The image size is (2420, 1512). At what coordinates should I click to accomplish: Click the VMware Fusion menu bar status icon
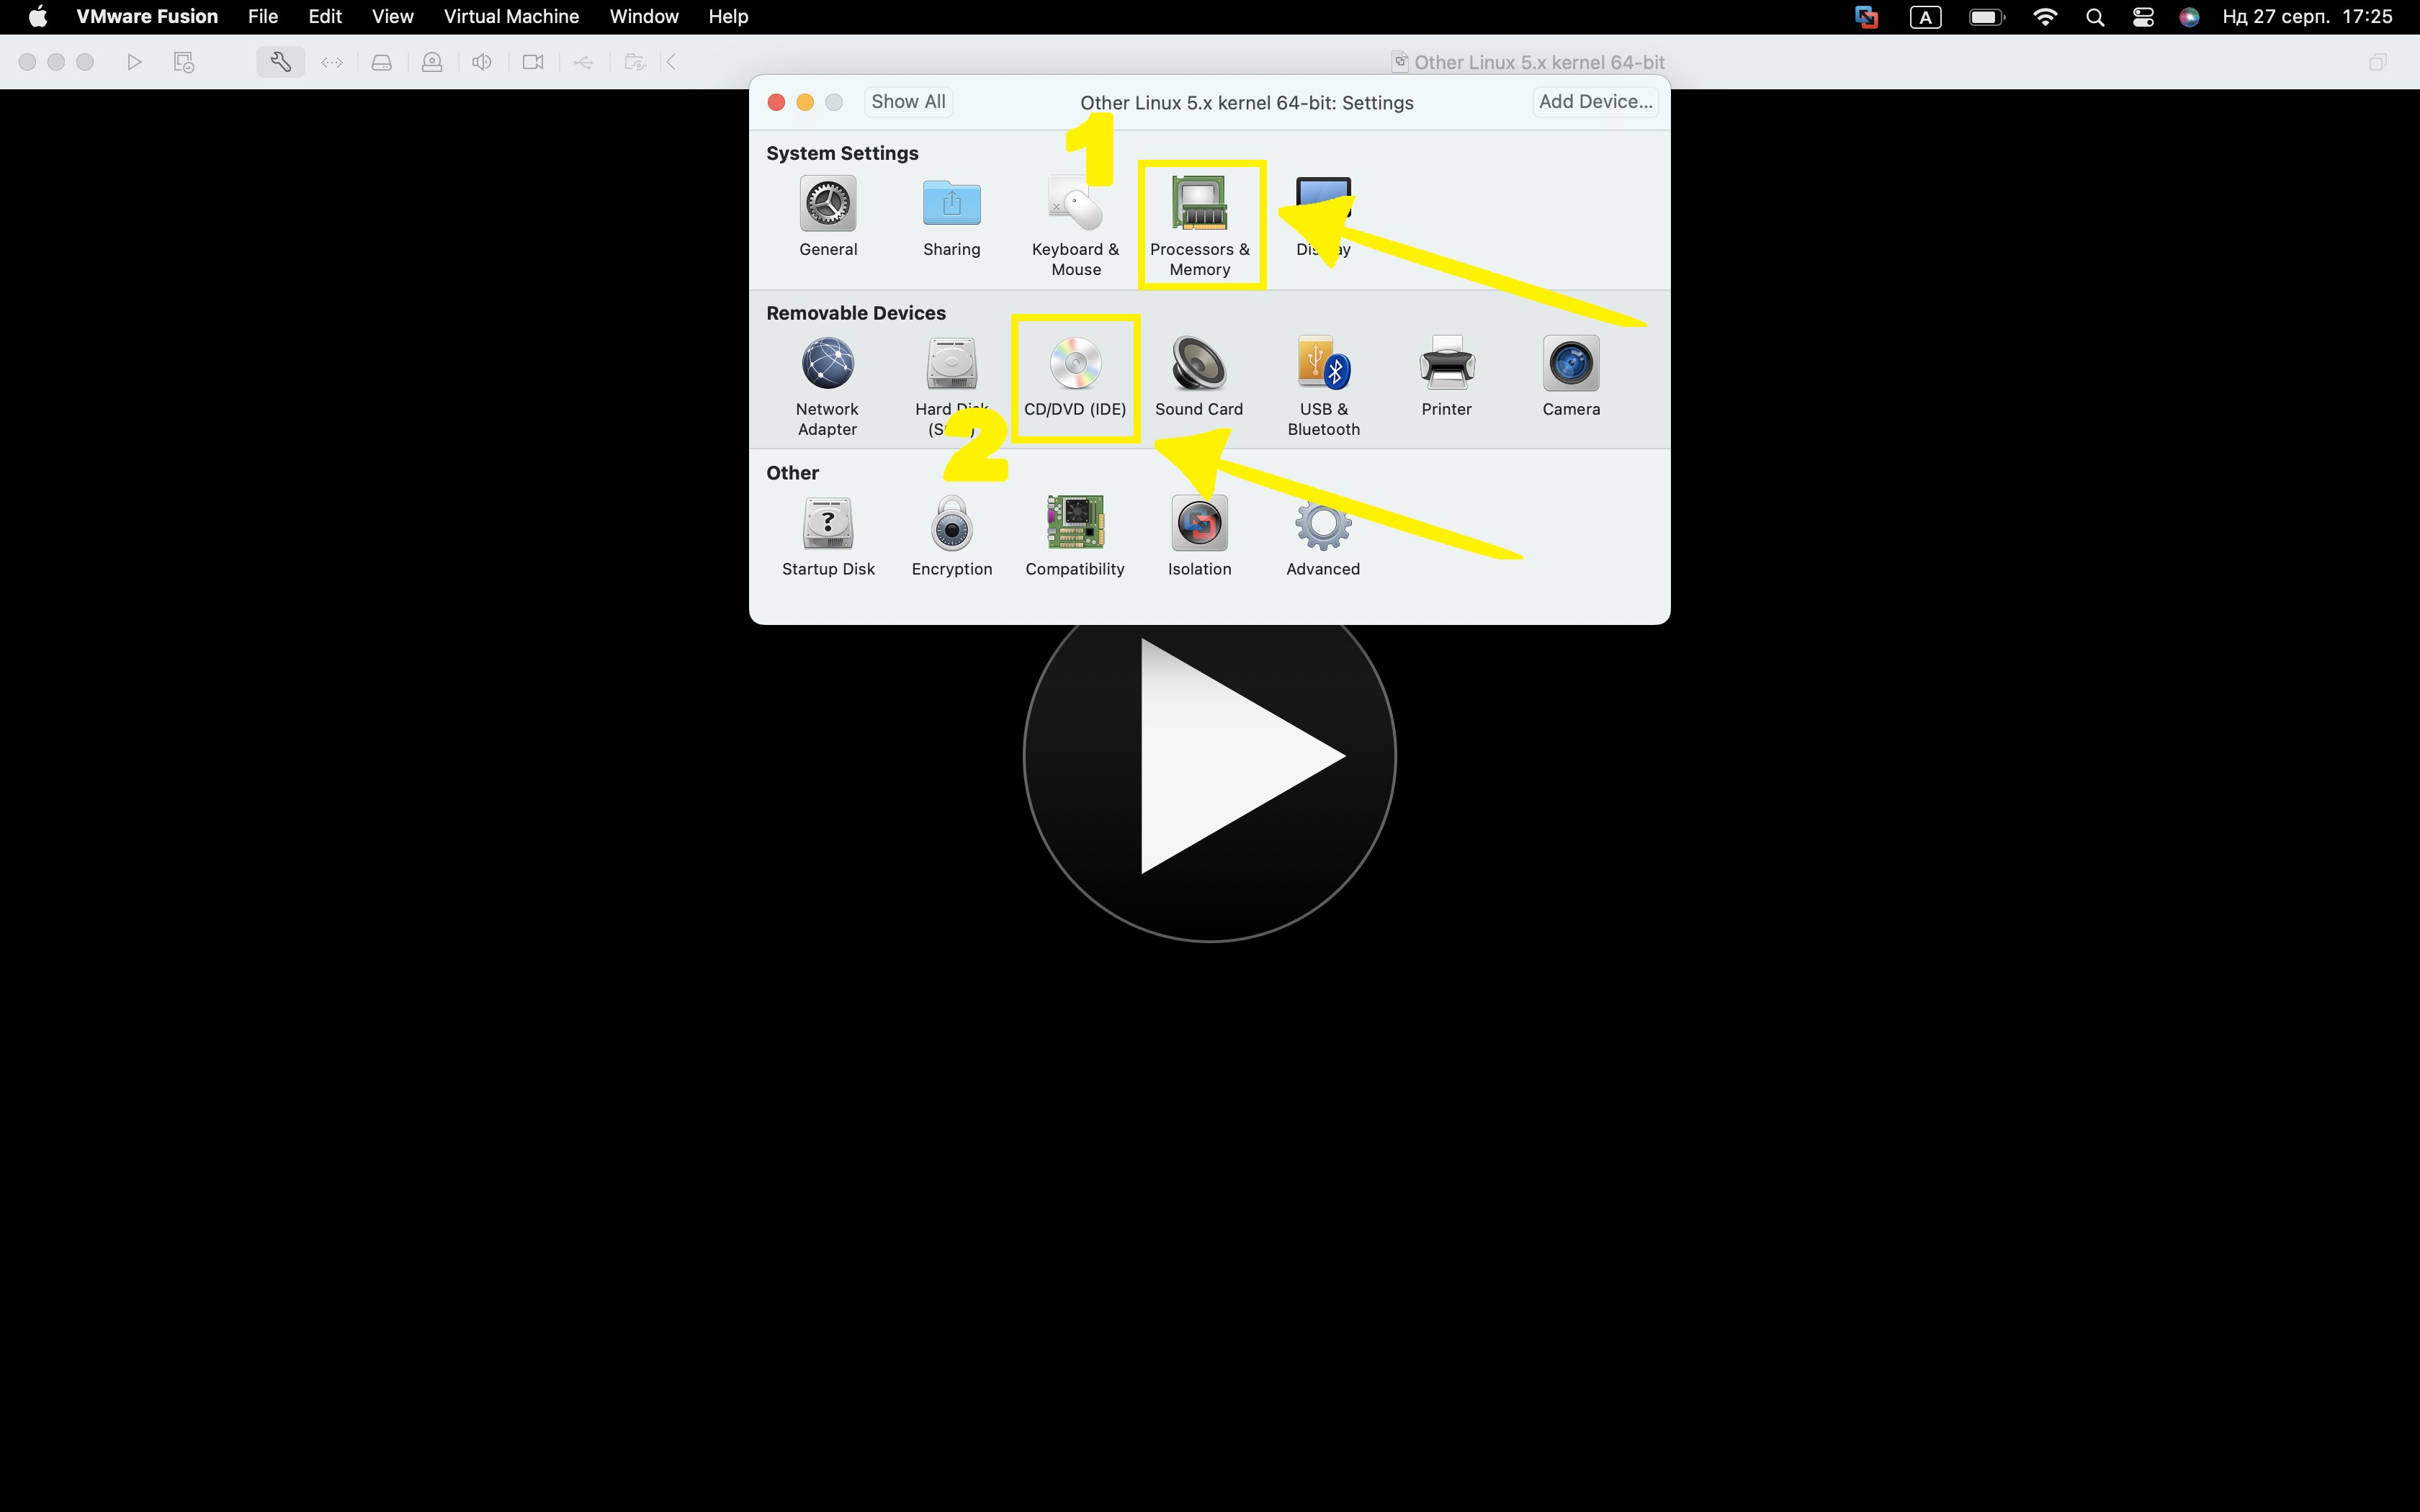1866,17
